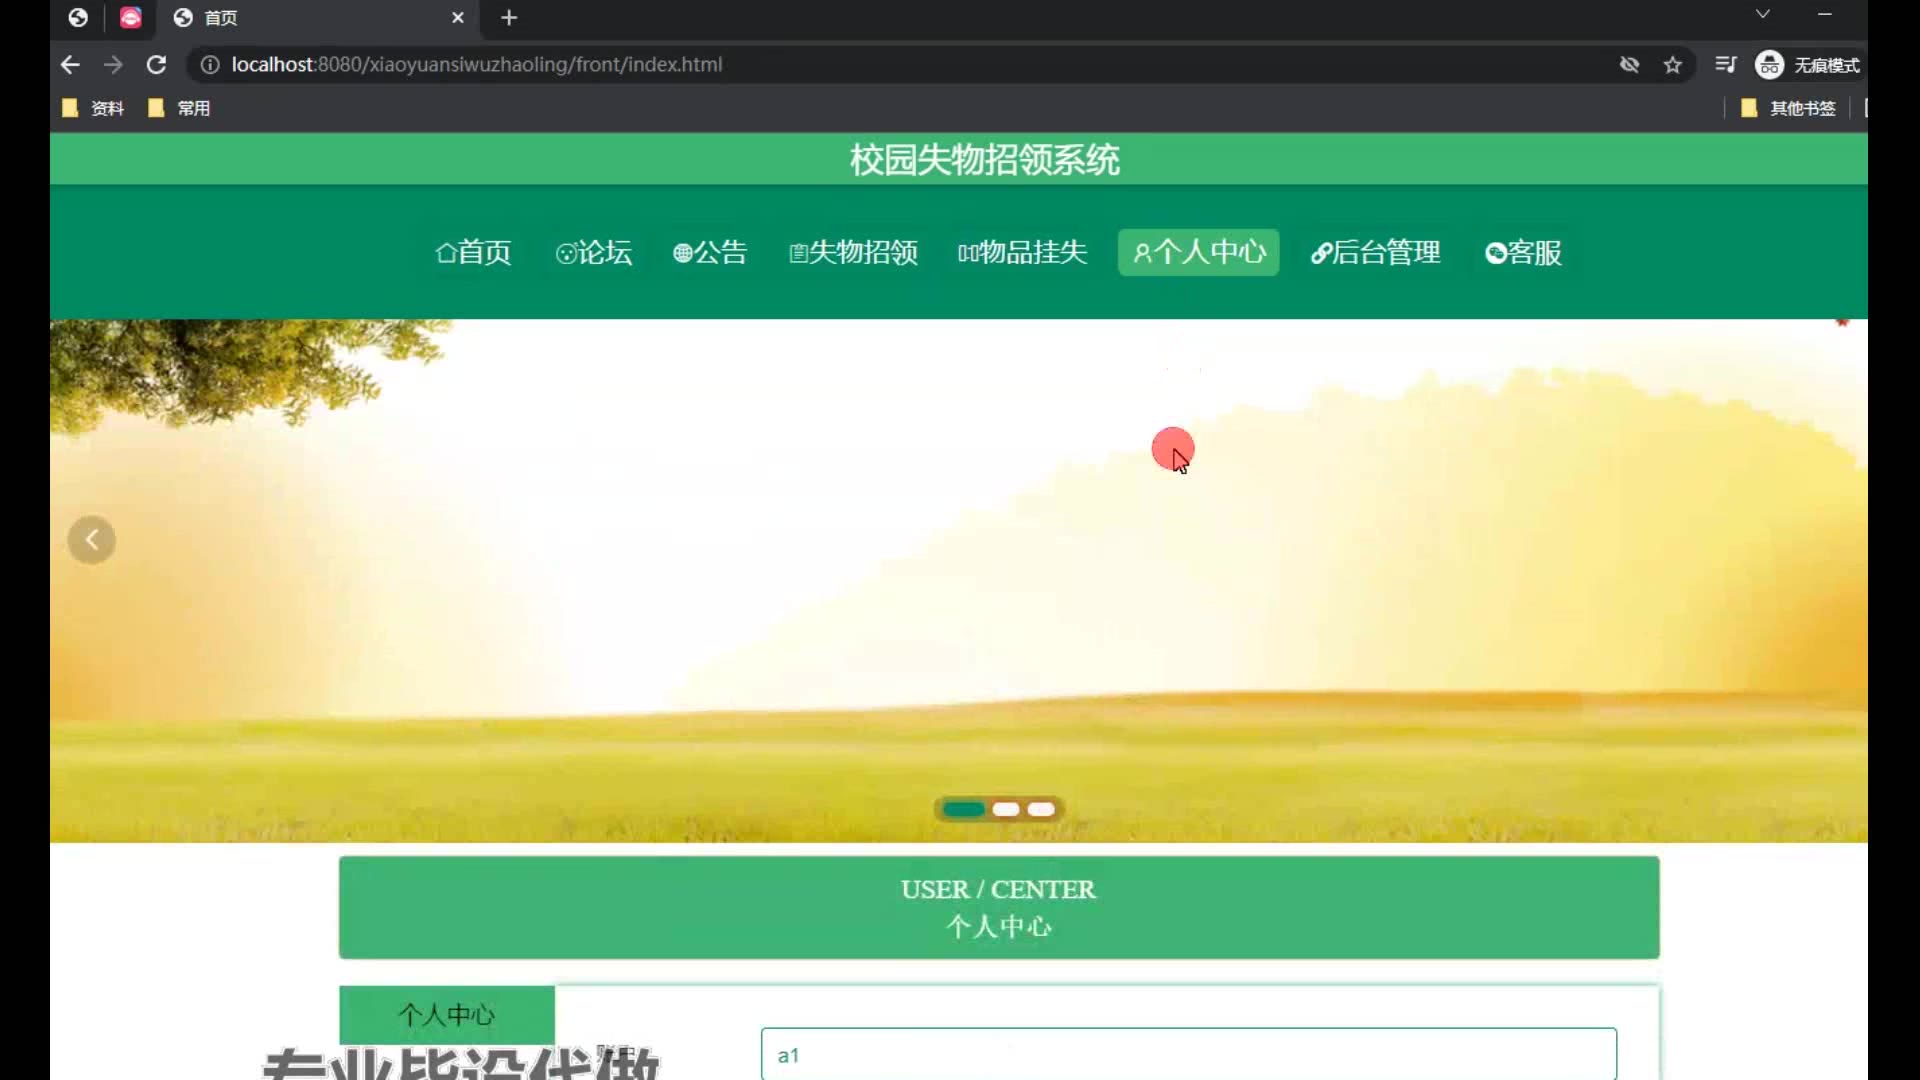
Task: Click the input field containing a1
Action: [x=1188, y=1055]
